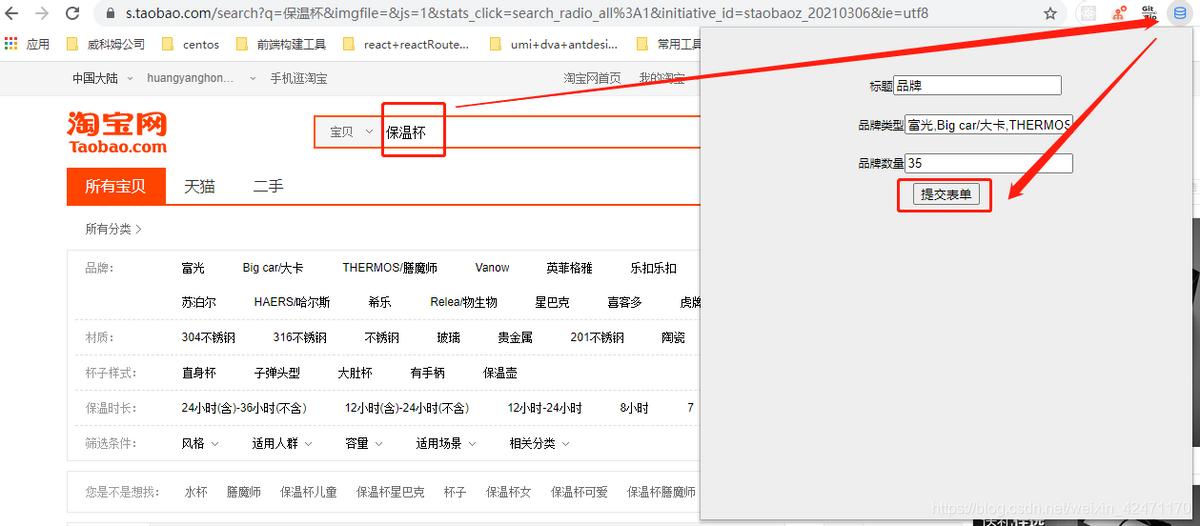This screenshot has height=526, width=1200.
Task: Open the umi+dva+antdesi bookmark folder
Action: [x=554, y=44]
